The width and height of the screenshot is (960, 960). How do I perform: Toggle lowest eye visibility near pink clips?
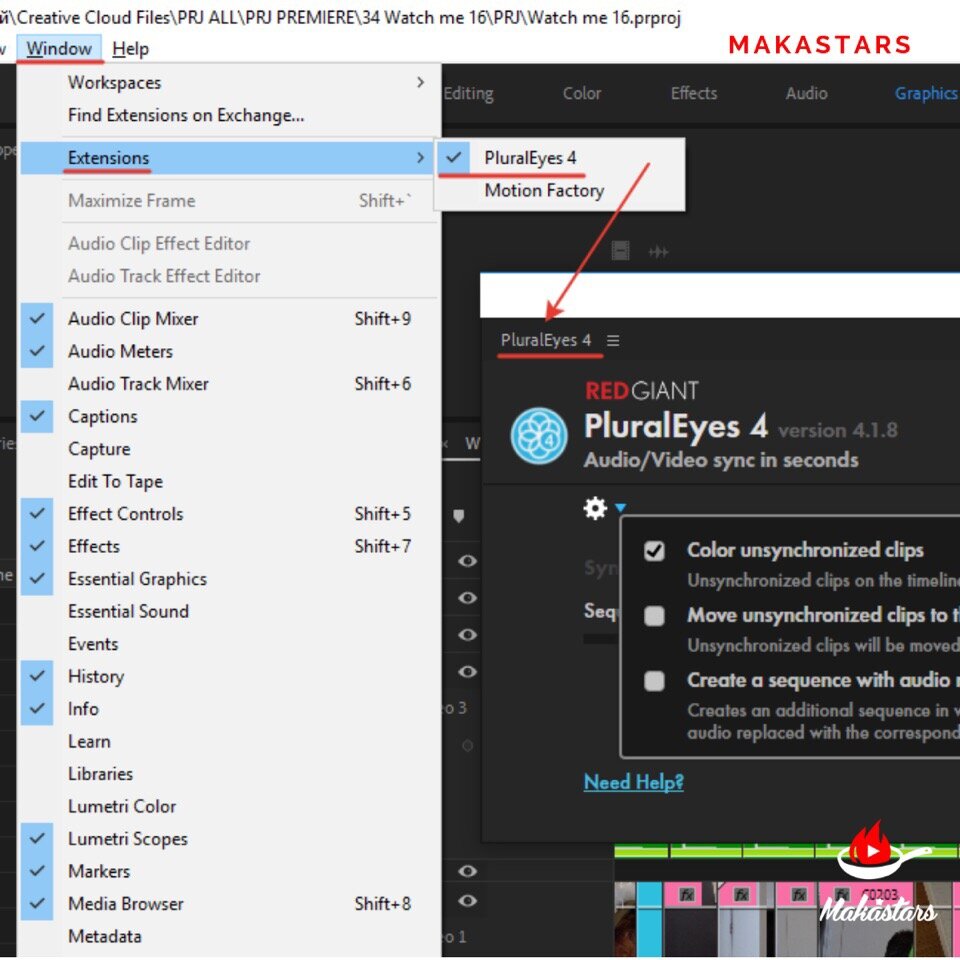click(x=468, y=901)
